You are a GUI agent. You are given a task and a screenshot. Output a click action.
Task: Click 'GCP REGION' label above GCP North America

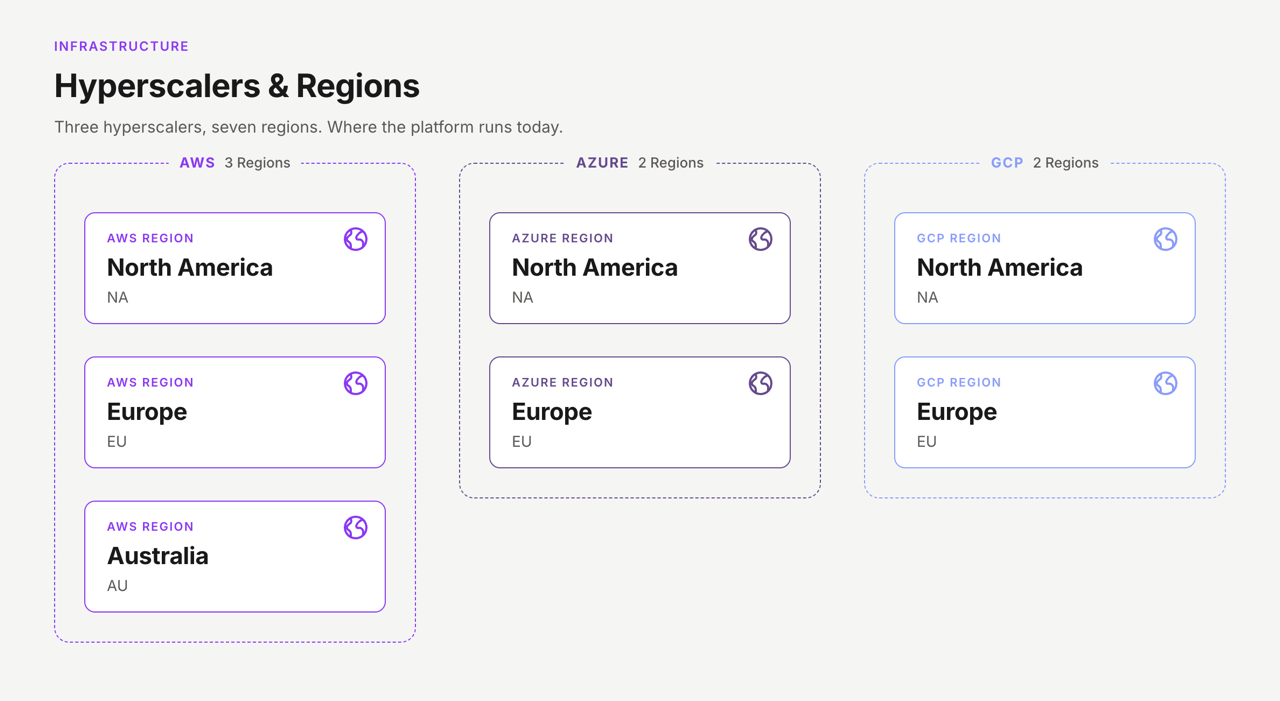pos(959,239)
